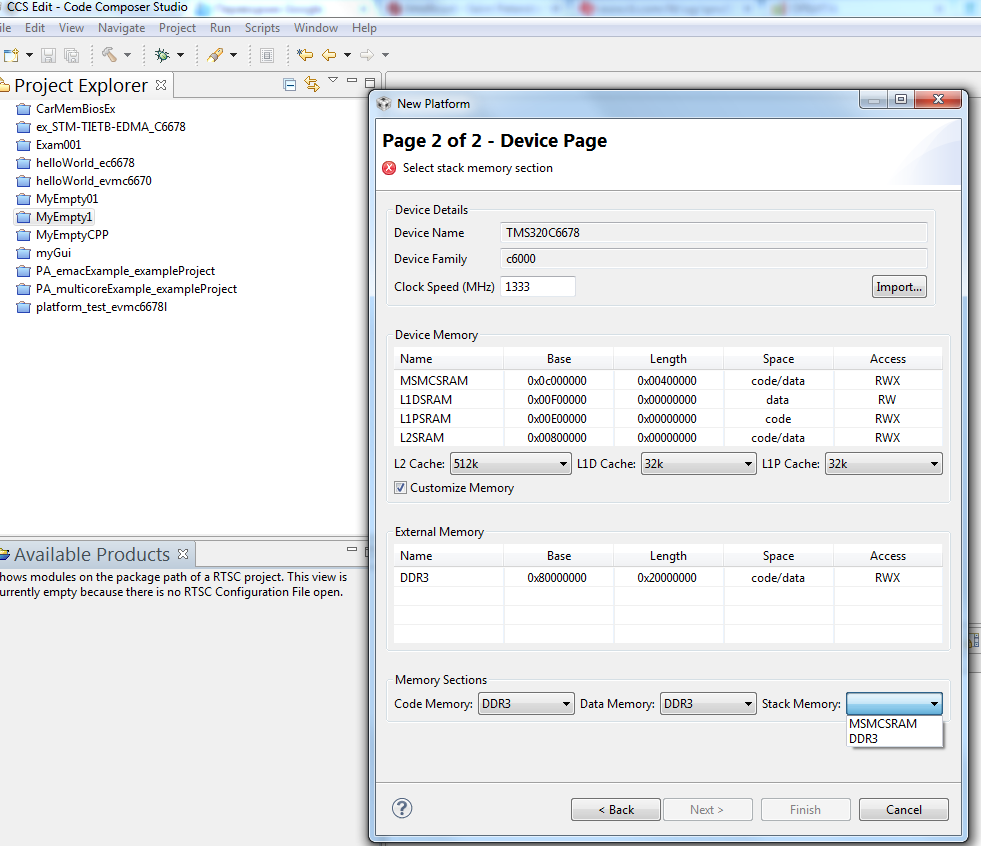Minimize the Available Products view
The width and height of the screenshot is (981, 846).
point(352,549)
